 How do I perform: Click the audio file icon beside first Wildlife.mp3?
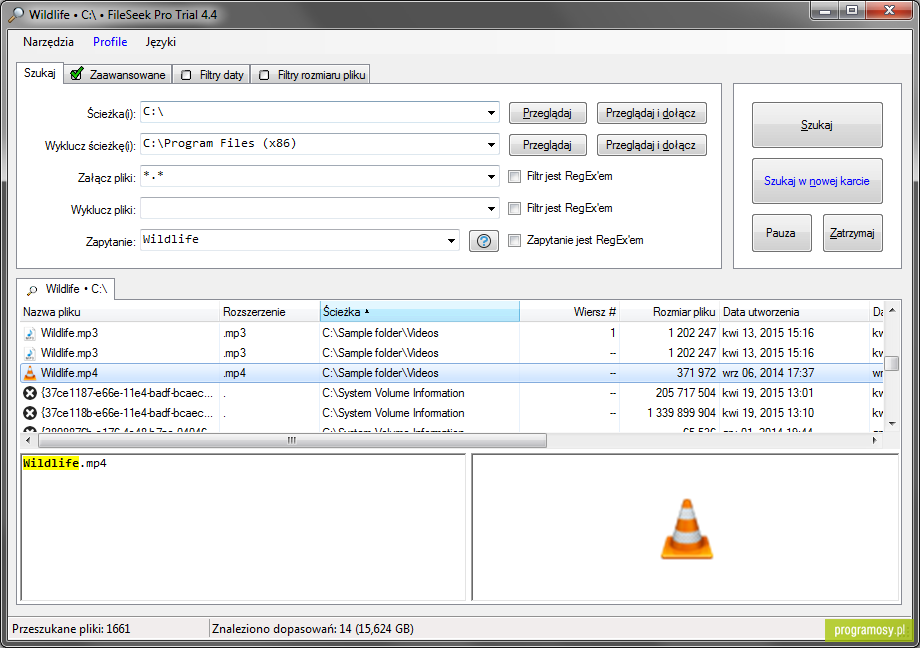(30, 333)
